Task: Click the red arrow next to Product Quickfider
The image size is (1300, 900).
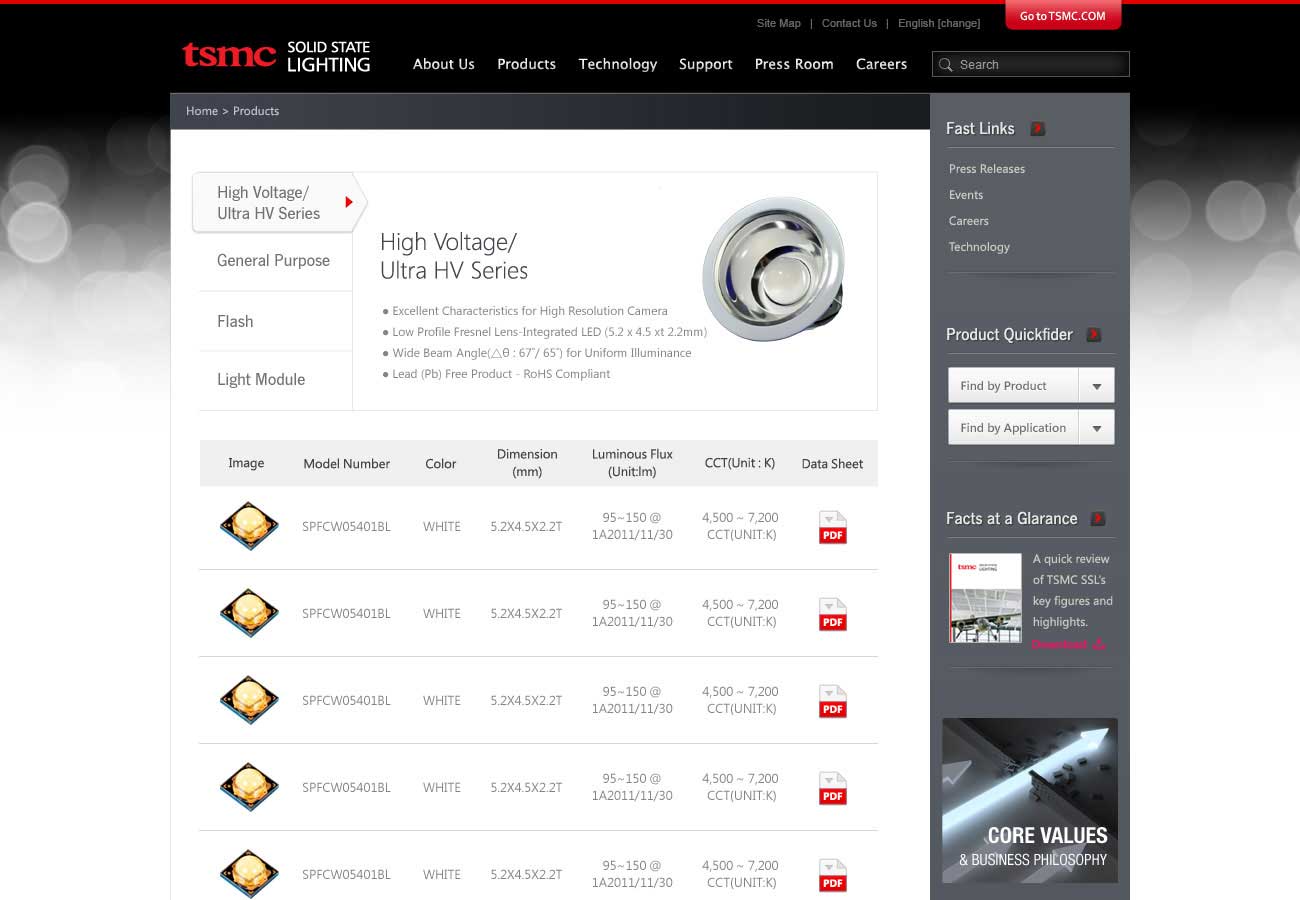Action: 1093,335
